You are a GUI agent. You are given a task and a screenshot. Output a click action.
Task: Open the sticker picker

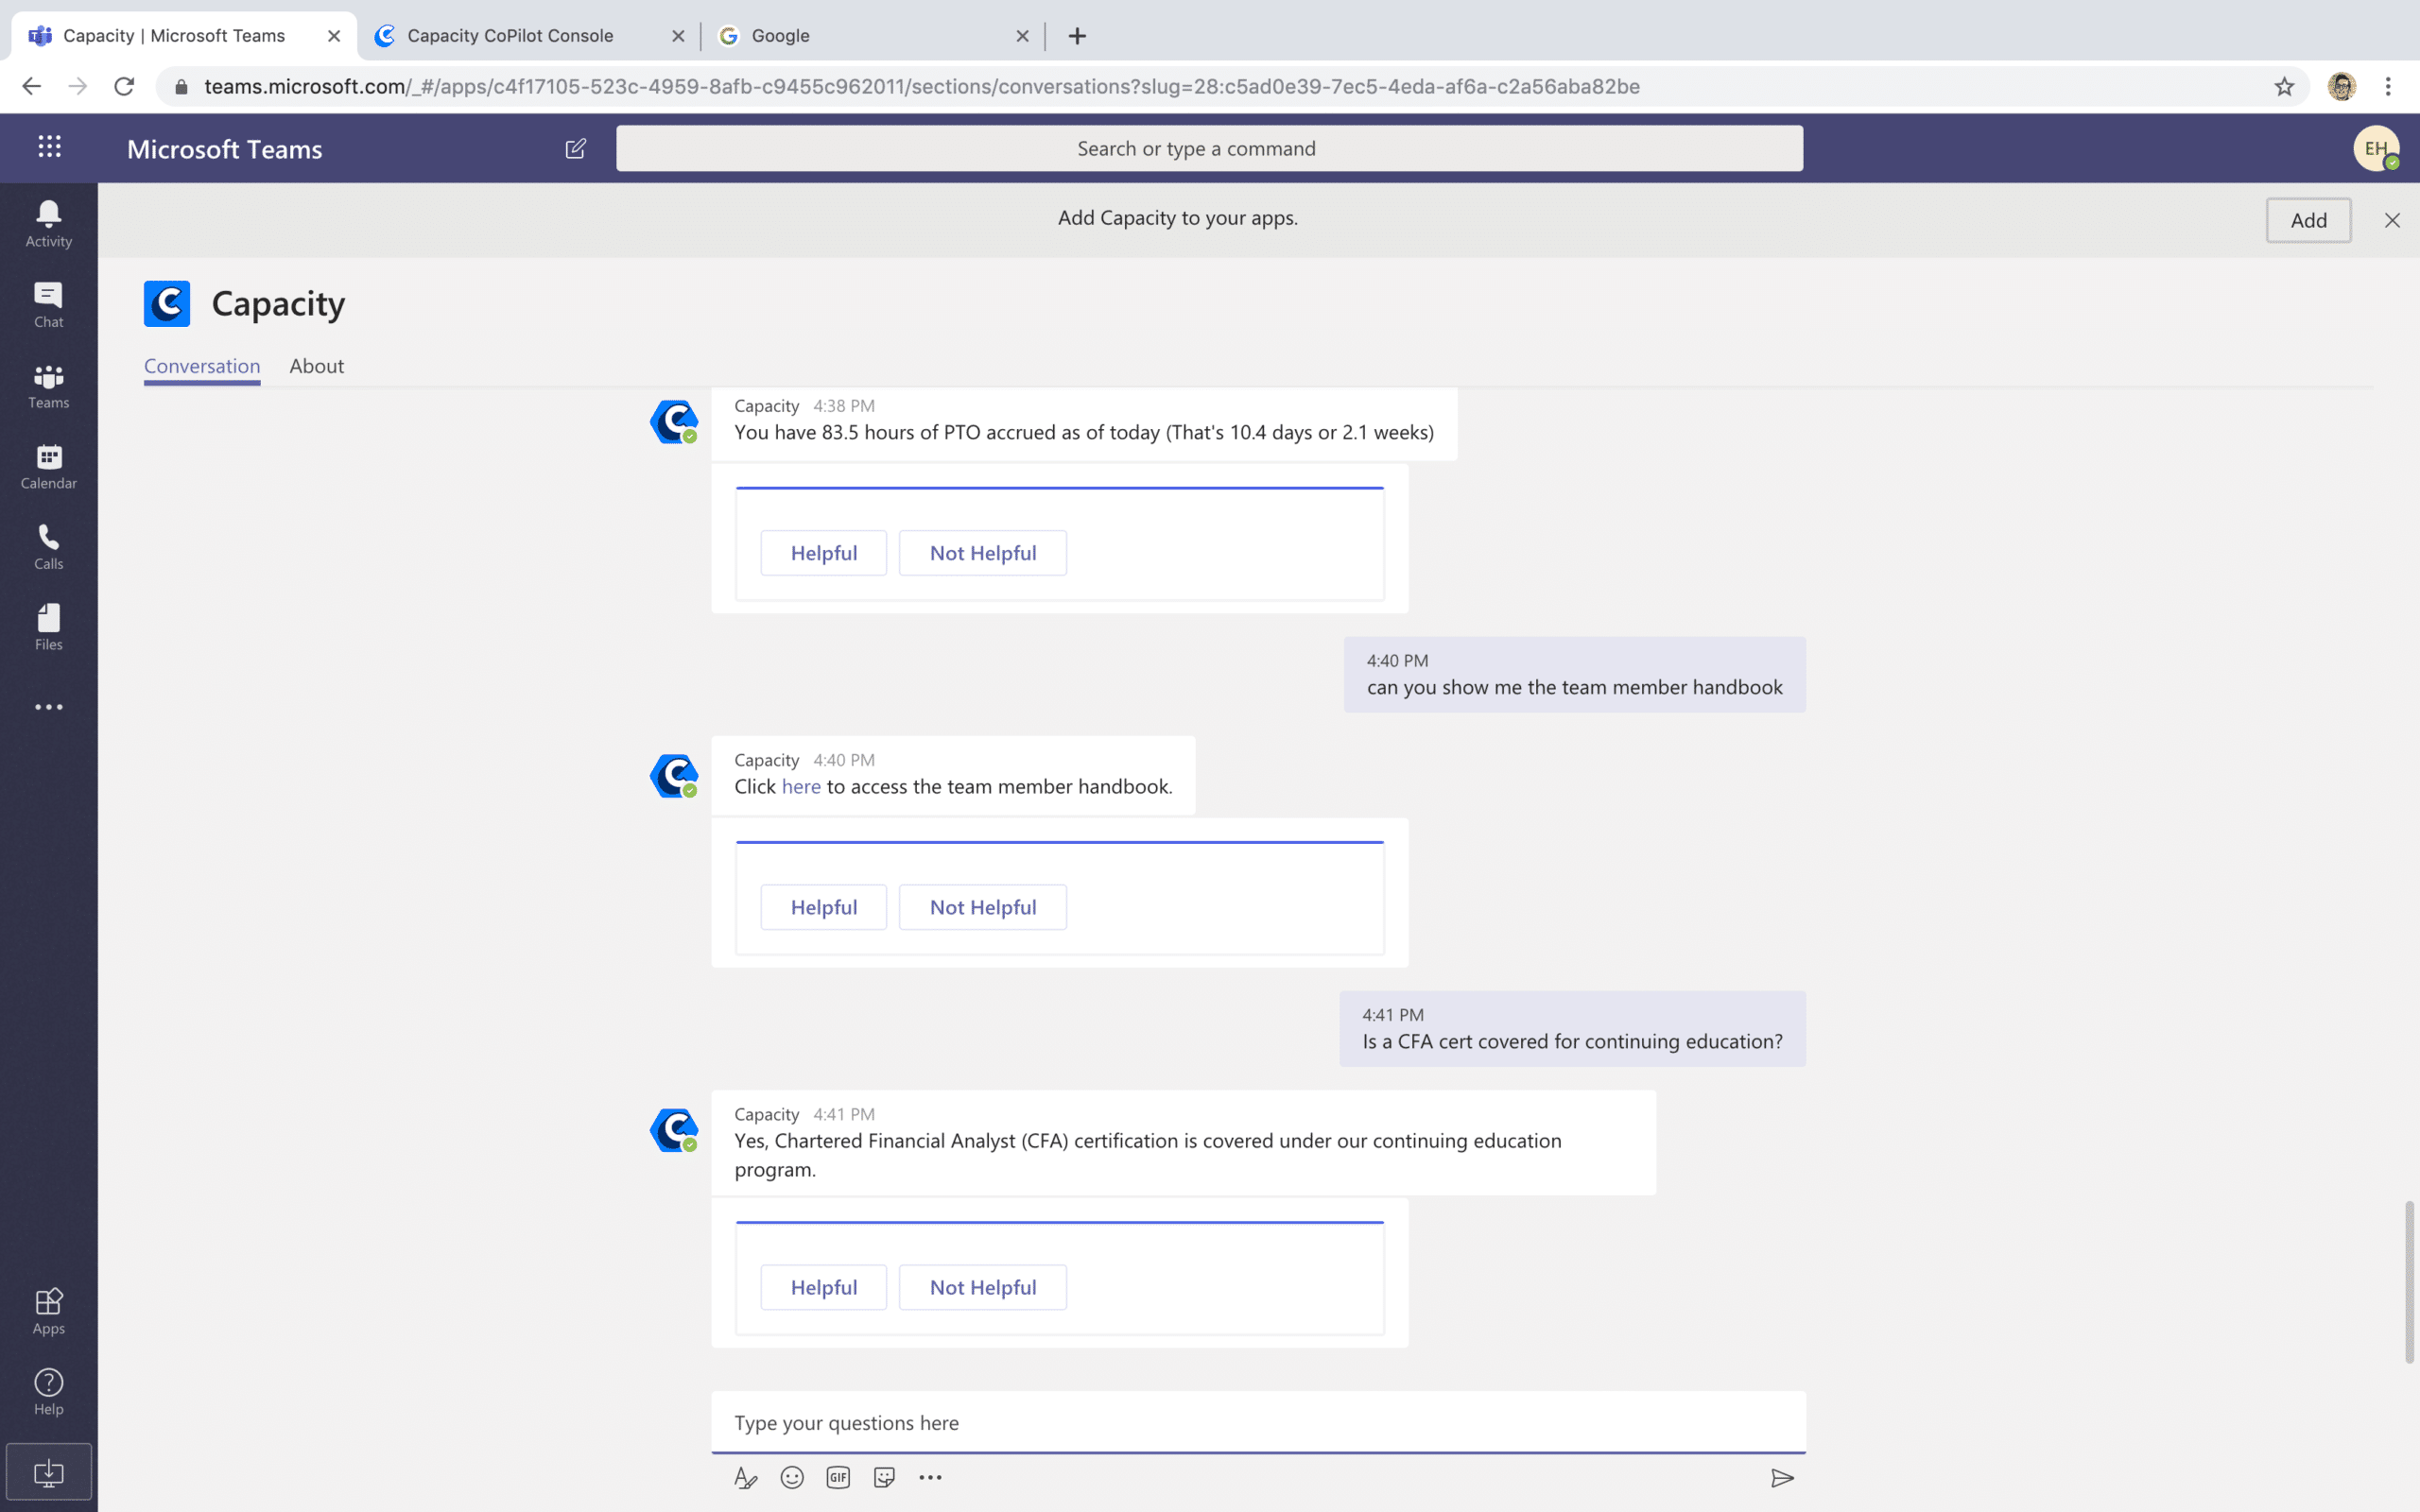884,1477
